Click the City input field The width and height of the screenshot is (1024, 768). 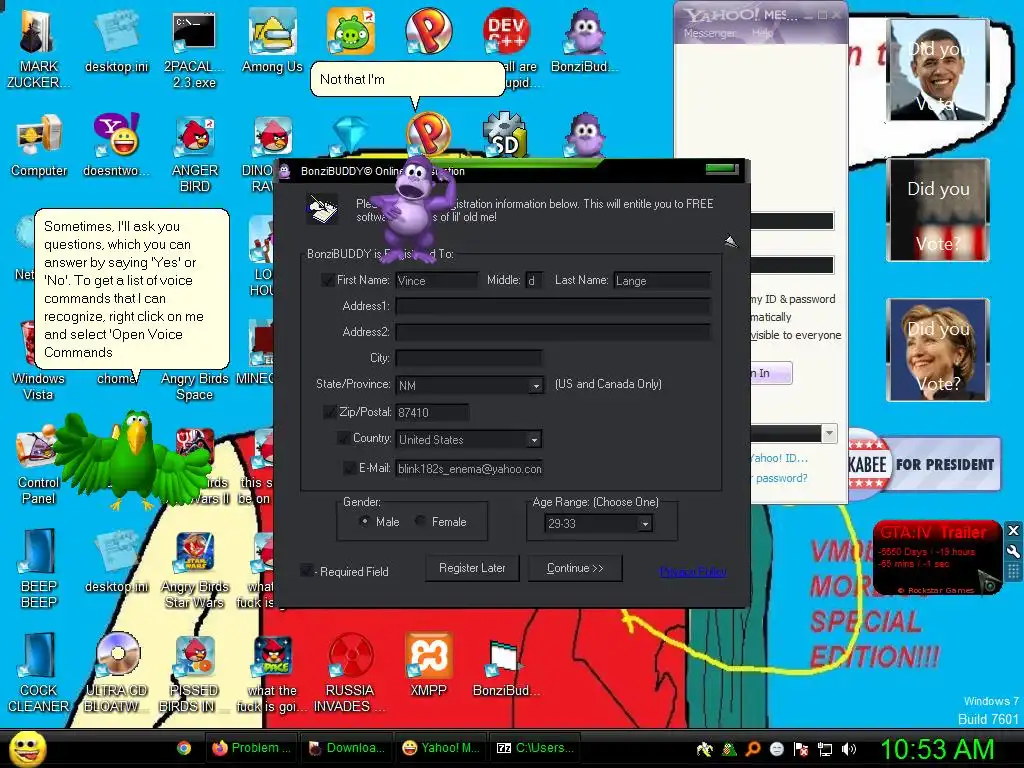click(468, 358)
